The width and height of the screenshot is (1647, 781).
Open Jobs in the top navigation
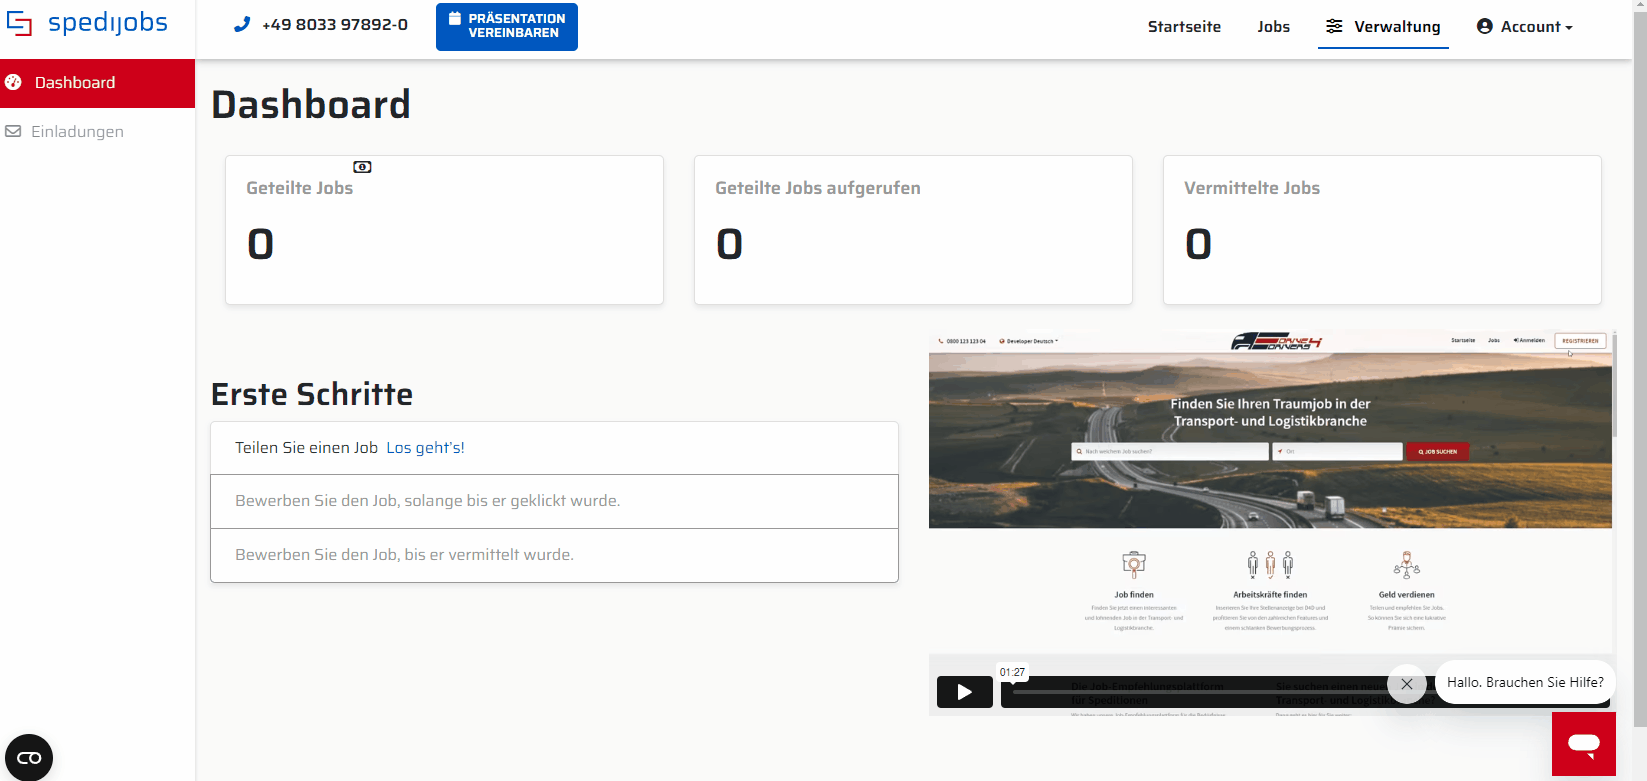[1273, 27]
